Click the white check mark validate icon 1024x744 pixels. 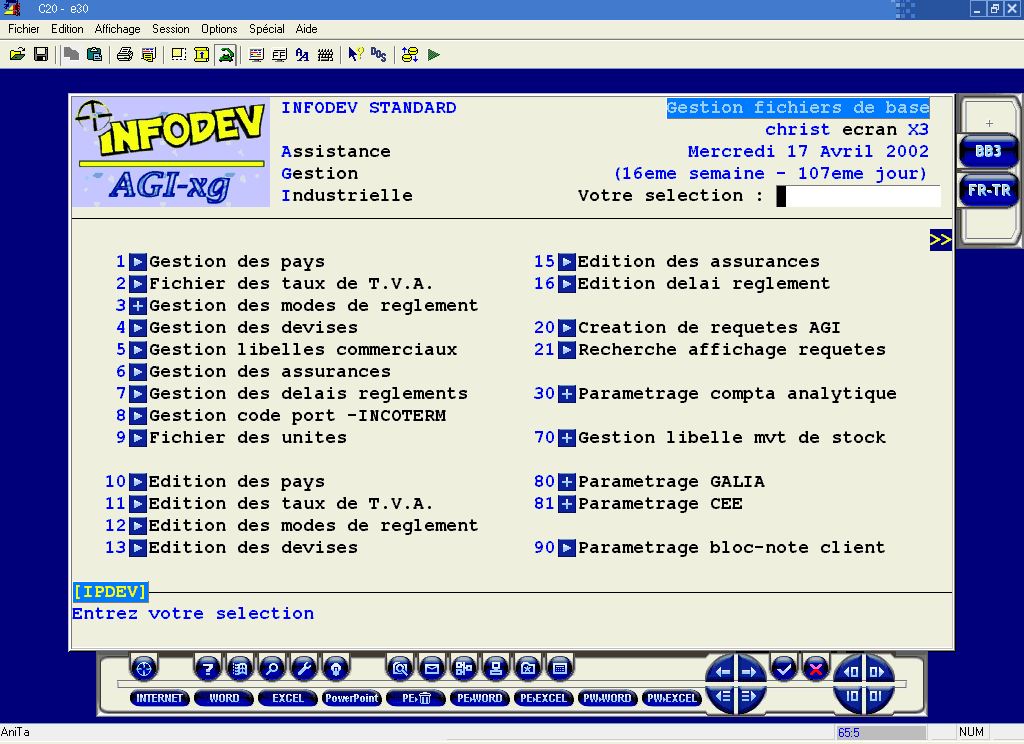(x=784, y=669)
